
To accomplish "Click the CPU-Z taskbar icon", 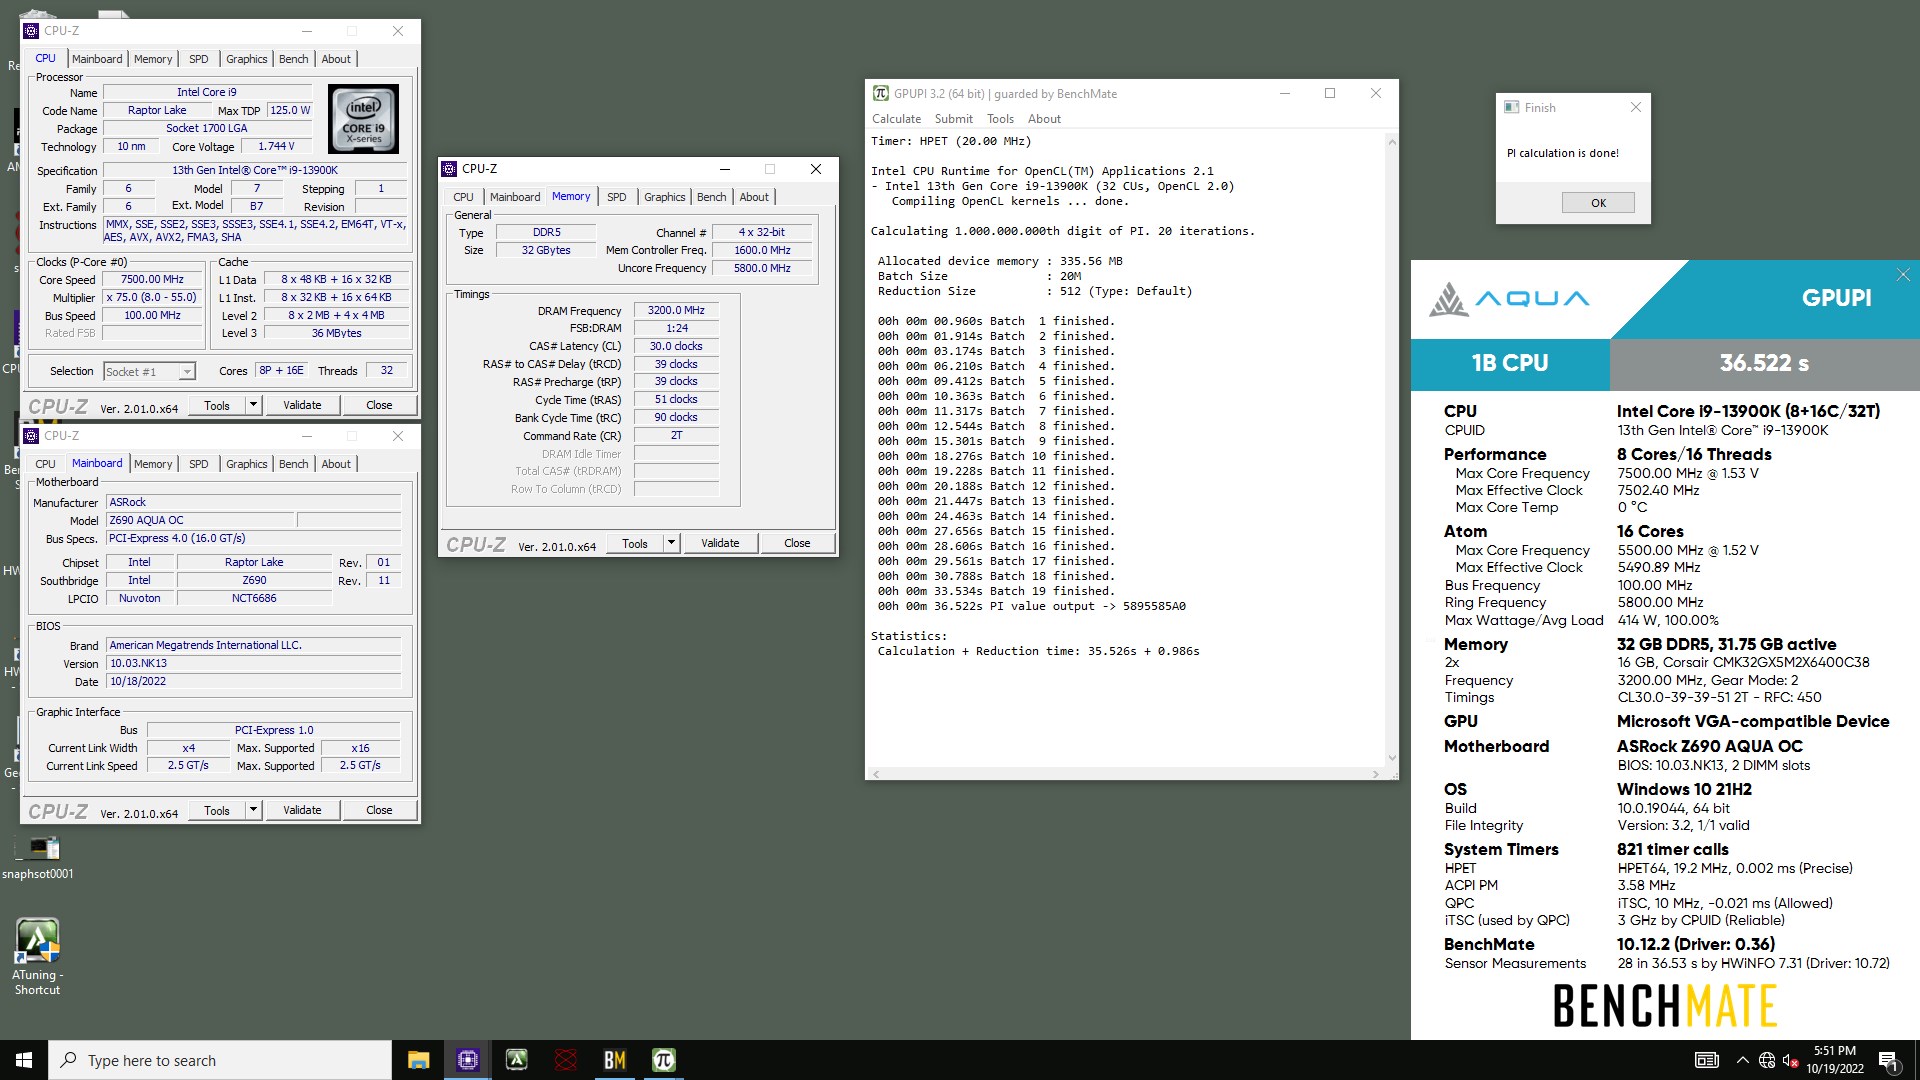I will coord(467,1060).
